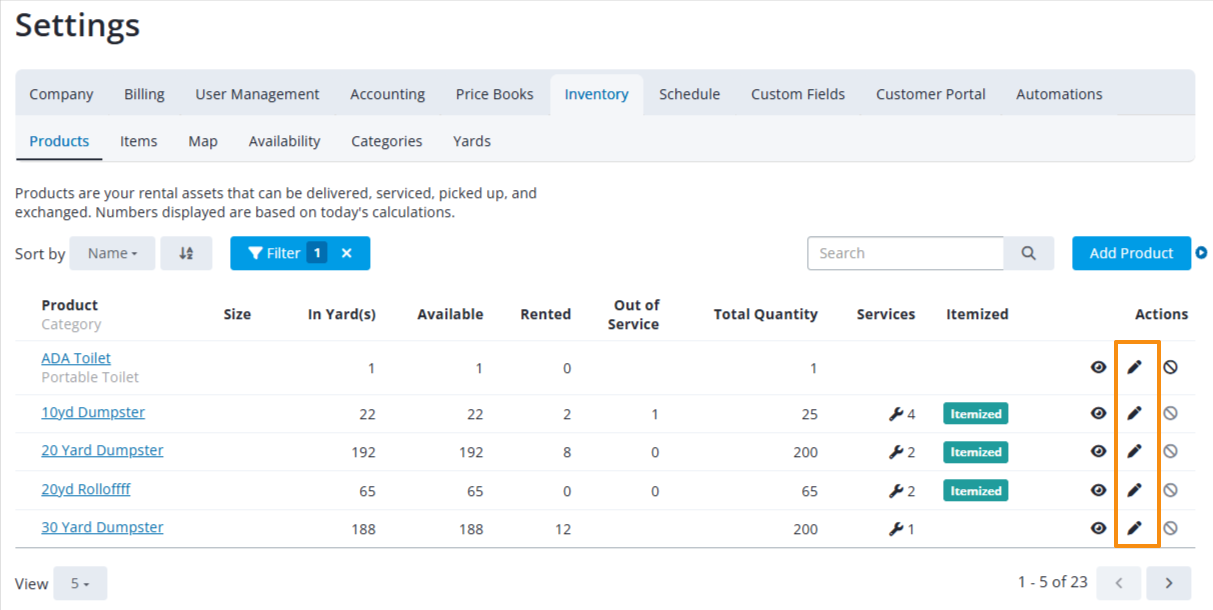Image resolution: width=1213 pixels, height=610 pixels.
Task: Open the 30 Yard Dumpster product link
Action: click(102, 527)
